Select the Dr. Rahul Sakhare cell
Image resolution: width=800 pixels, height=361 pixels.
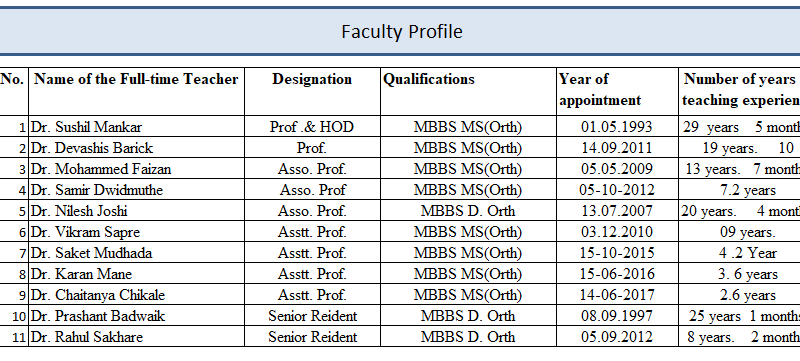click(x=136, y=337)
